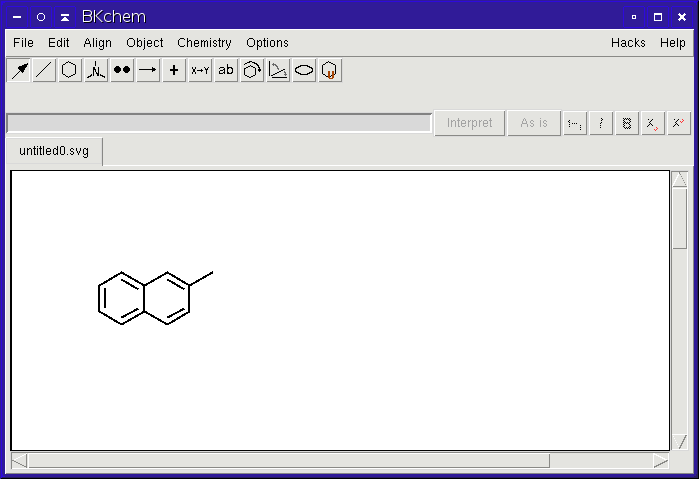Toggle the superscript formatting button
Viewport: 699px width, 479px height.
coord(678,123)
